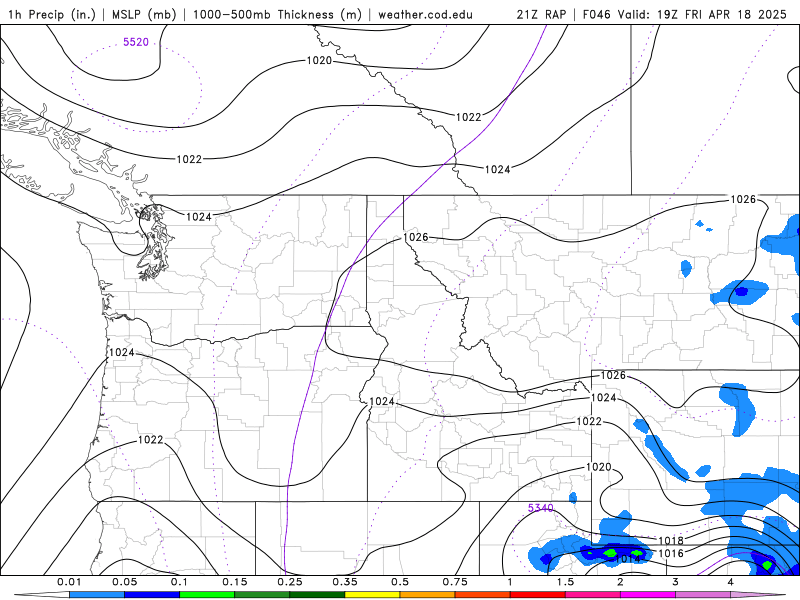Click the 1.5 legend value

(565, 582)
